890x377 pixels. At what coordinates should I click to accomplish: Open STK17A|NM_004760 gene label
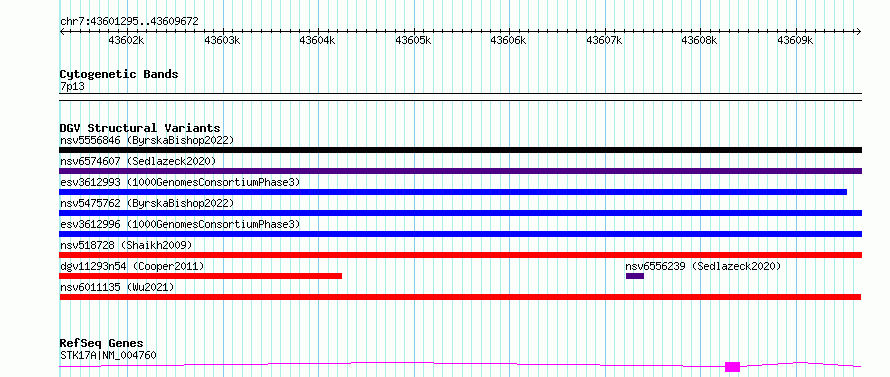coord(108,356)
